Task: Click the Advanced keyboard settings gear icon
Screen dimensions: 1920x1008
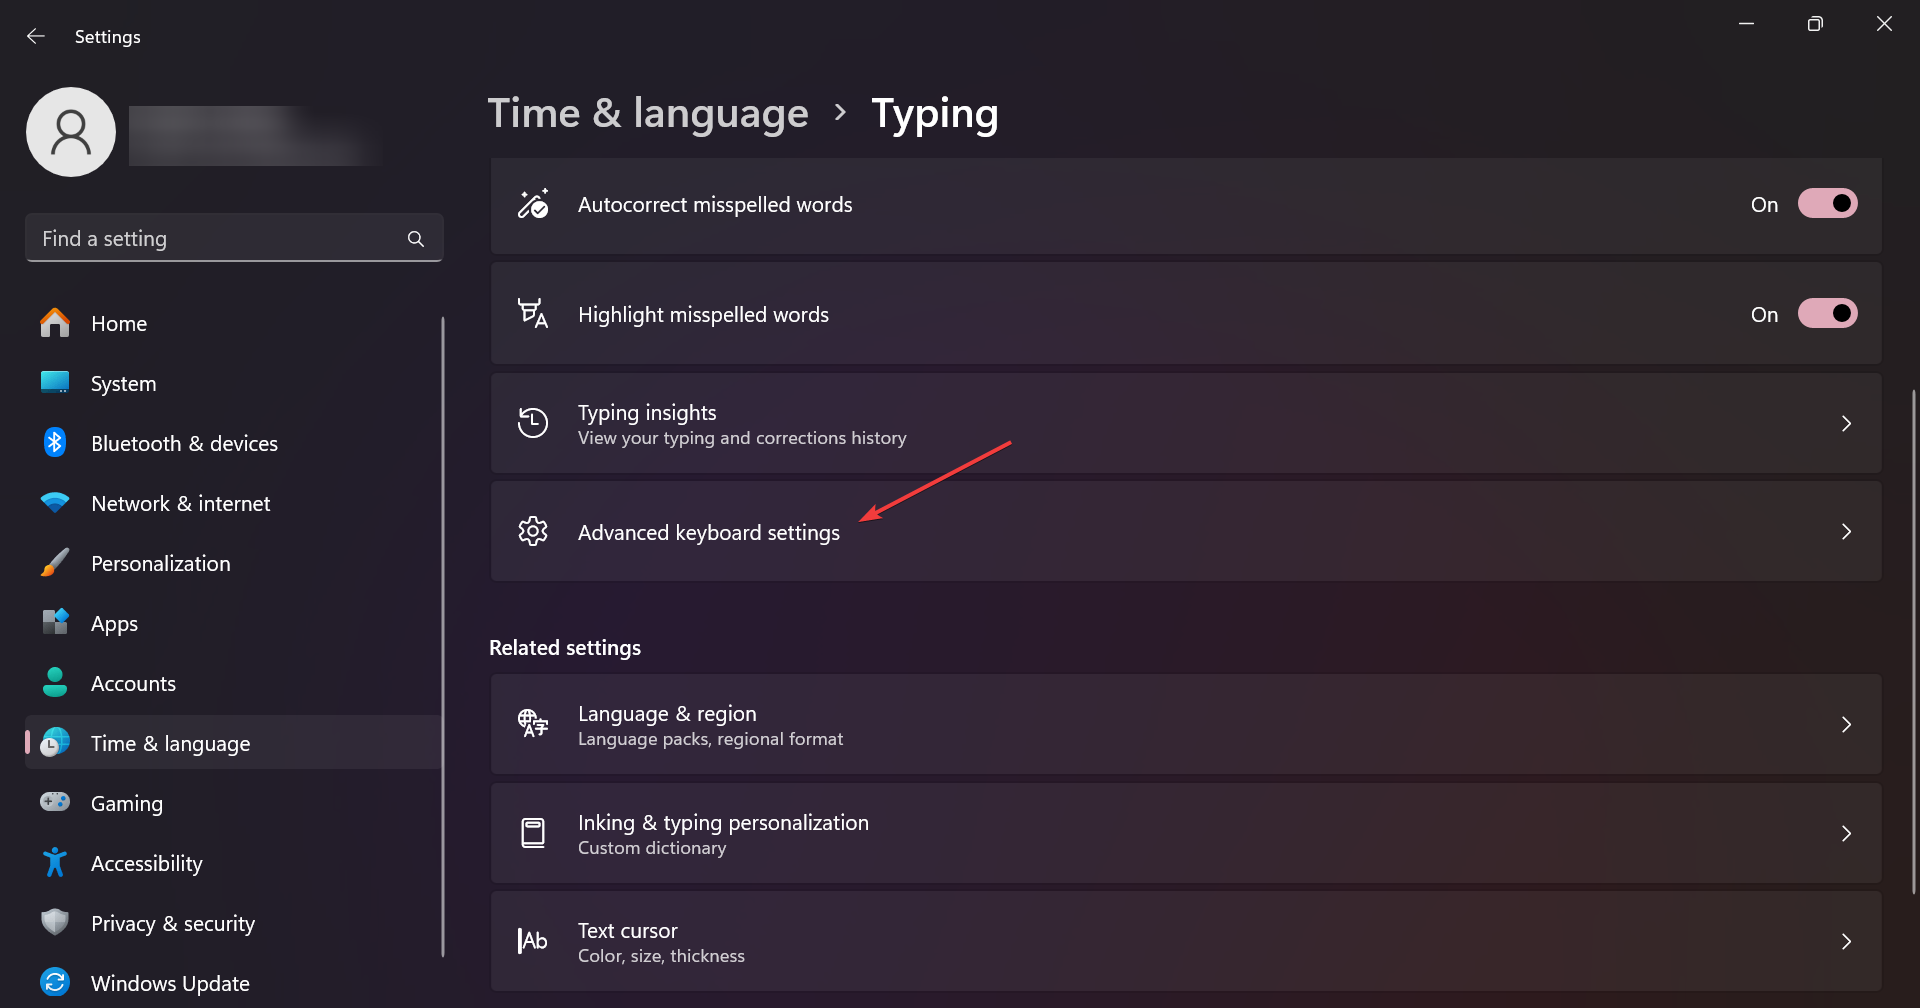Action: coord(533,531)
